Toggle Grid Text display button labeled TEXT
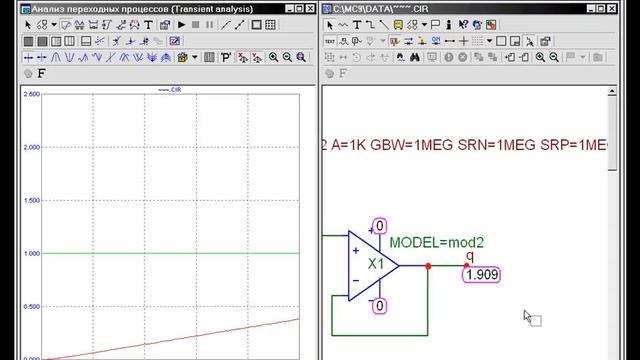The height and width of the screenshot is (360, 640). tap(330, 41)
